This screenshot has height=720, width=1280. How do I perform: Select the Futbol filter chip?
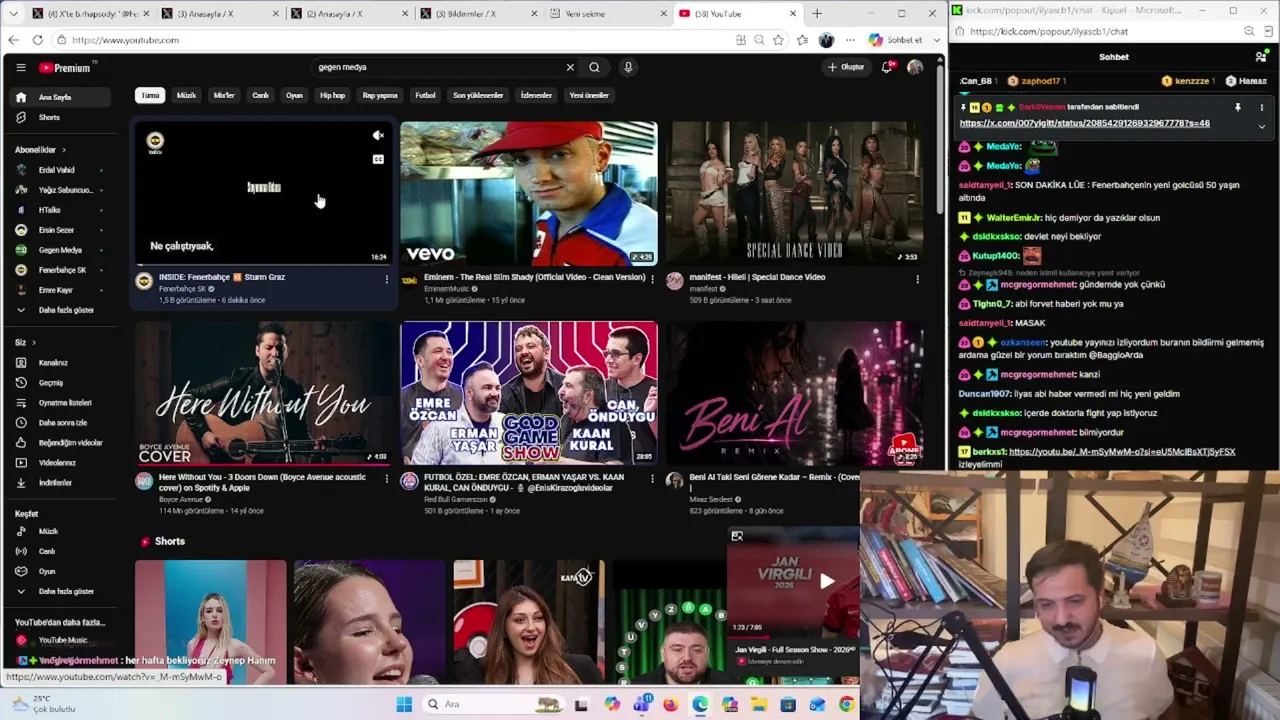pos(425,95)
